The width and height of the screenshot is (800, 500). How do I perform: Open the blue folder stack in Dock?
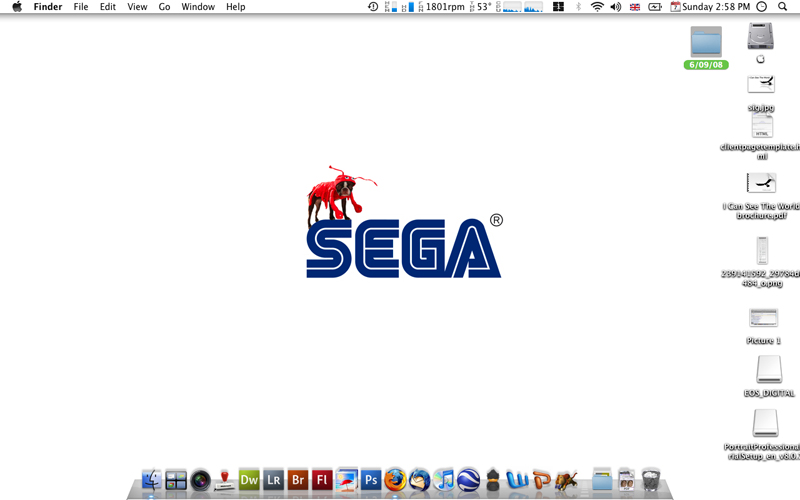(x=602, y=480)
